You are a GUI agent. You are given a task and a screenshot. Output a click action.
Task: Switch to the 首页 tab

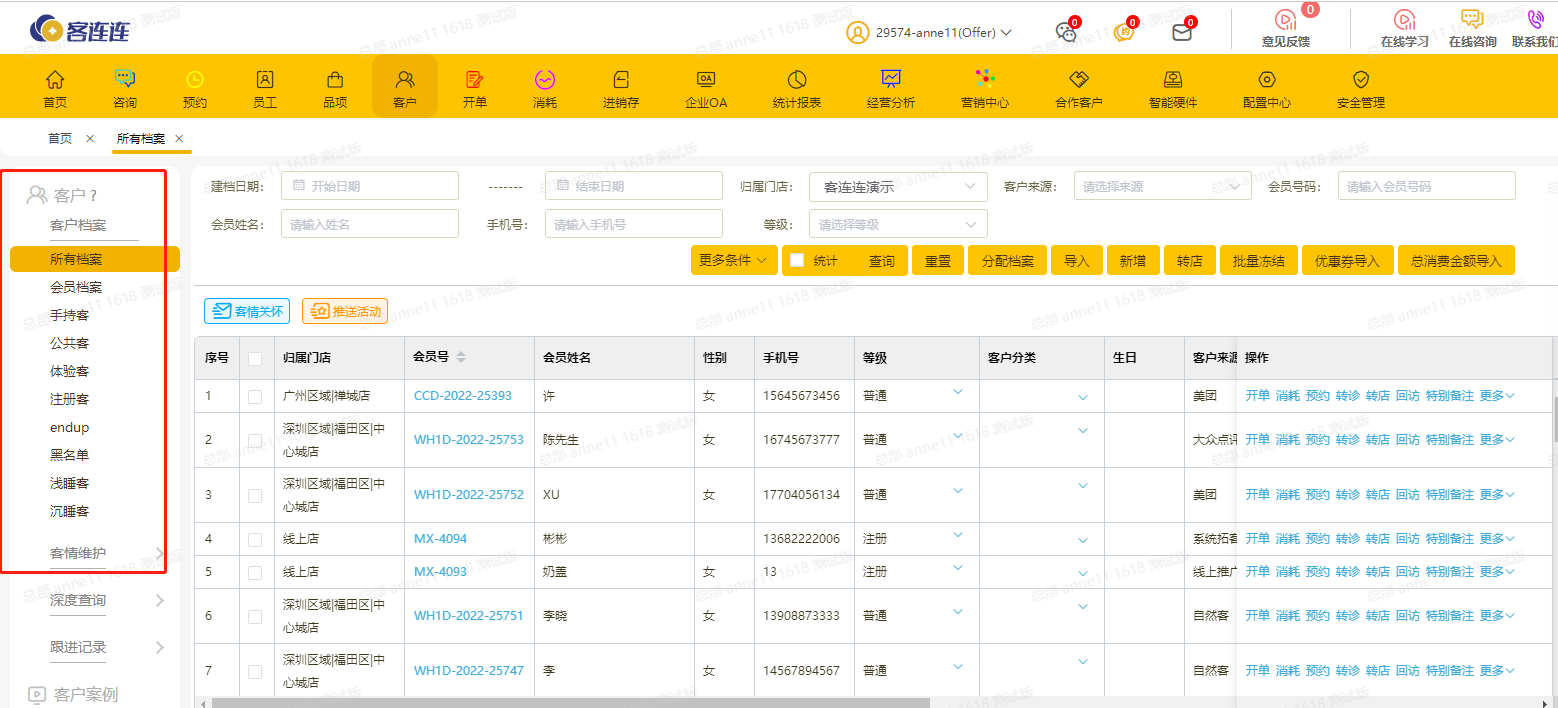60,139
